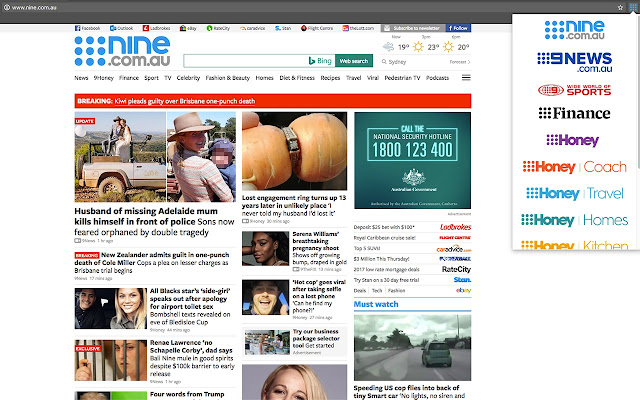Click the Web search button
The image size is (640, 400).
(x=354, y=61)
